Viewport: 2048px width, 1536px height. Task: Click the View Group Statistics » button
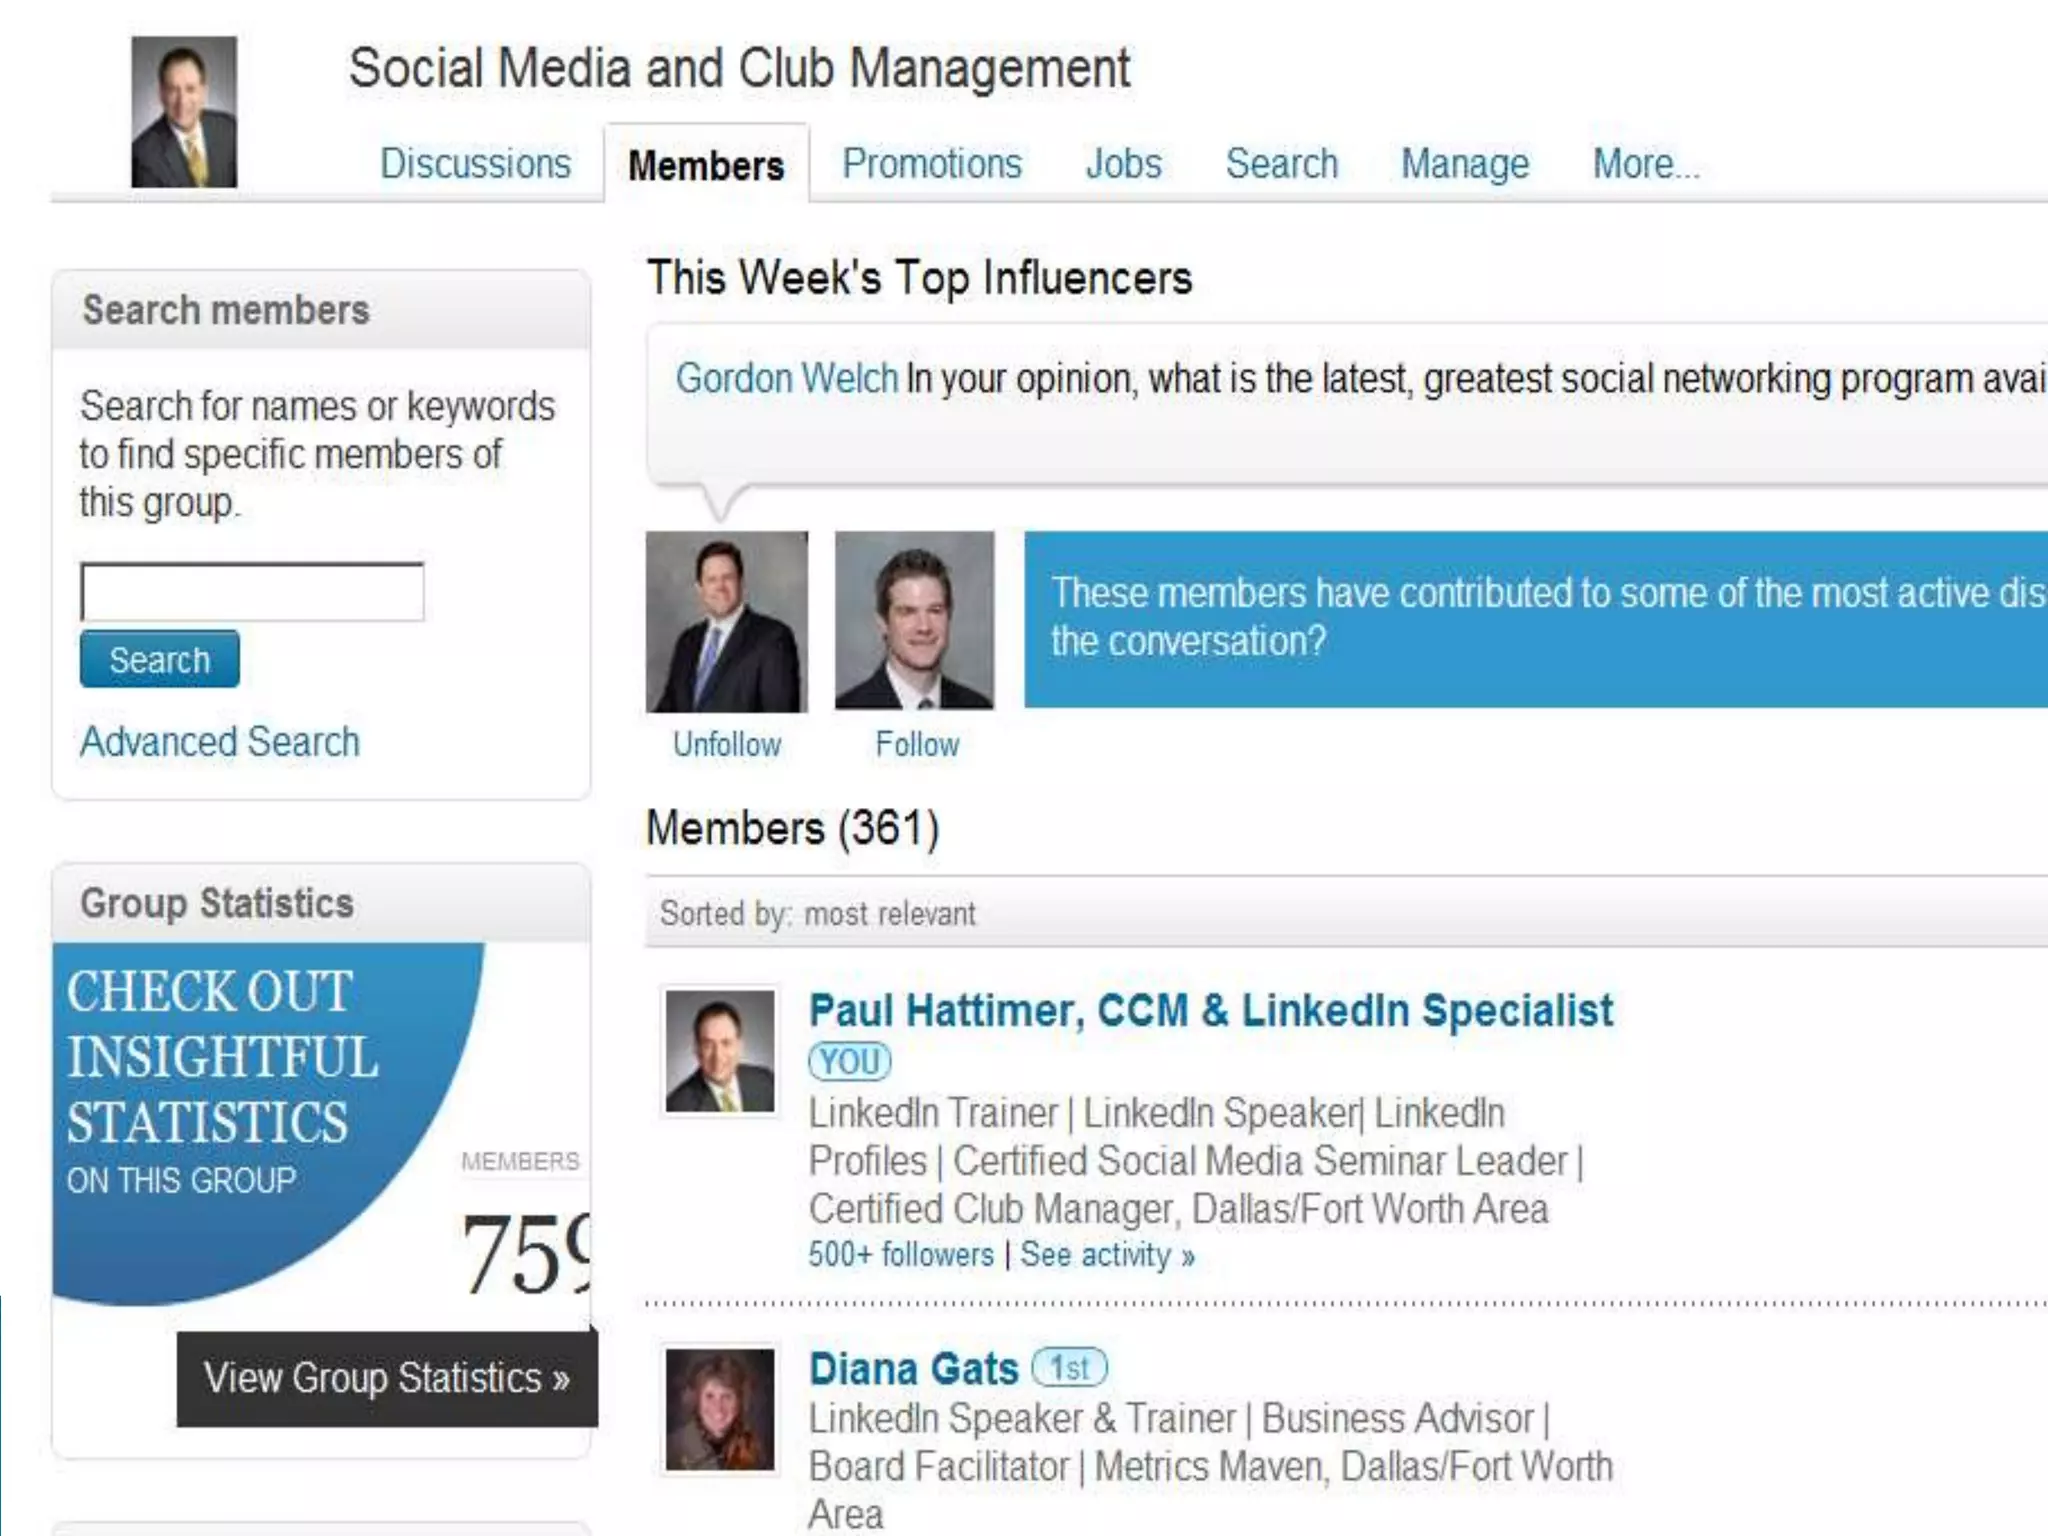pos(387,1379)
